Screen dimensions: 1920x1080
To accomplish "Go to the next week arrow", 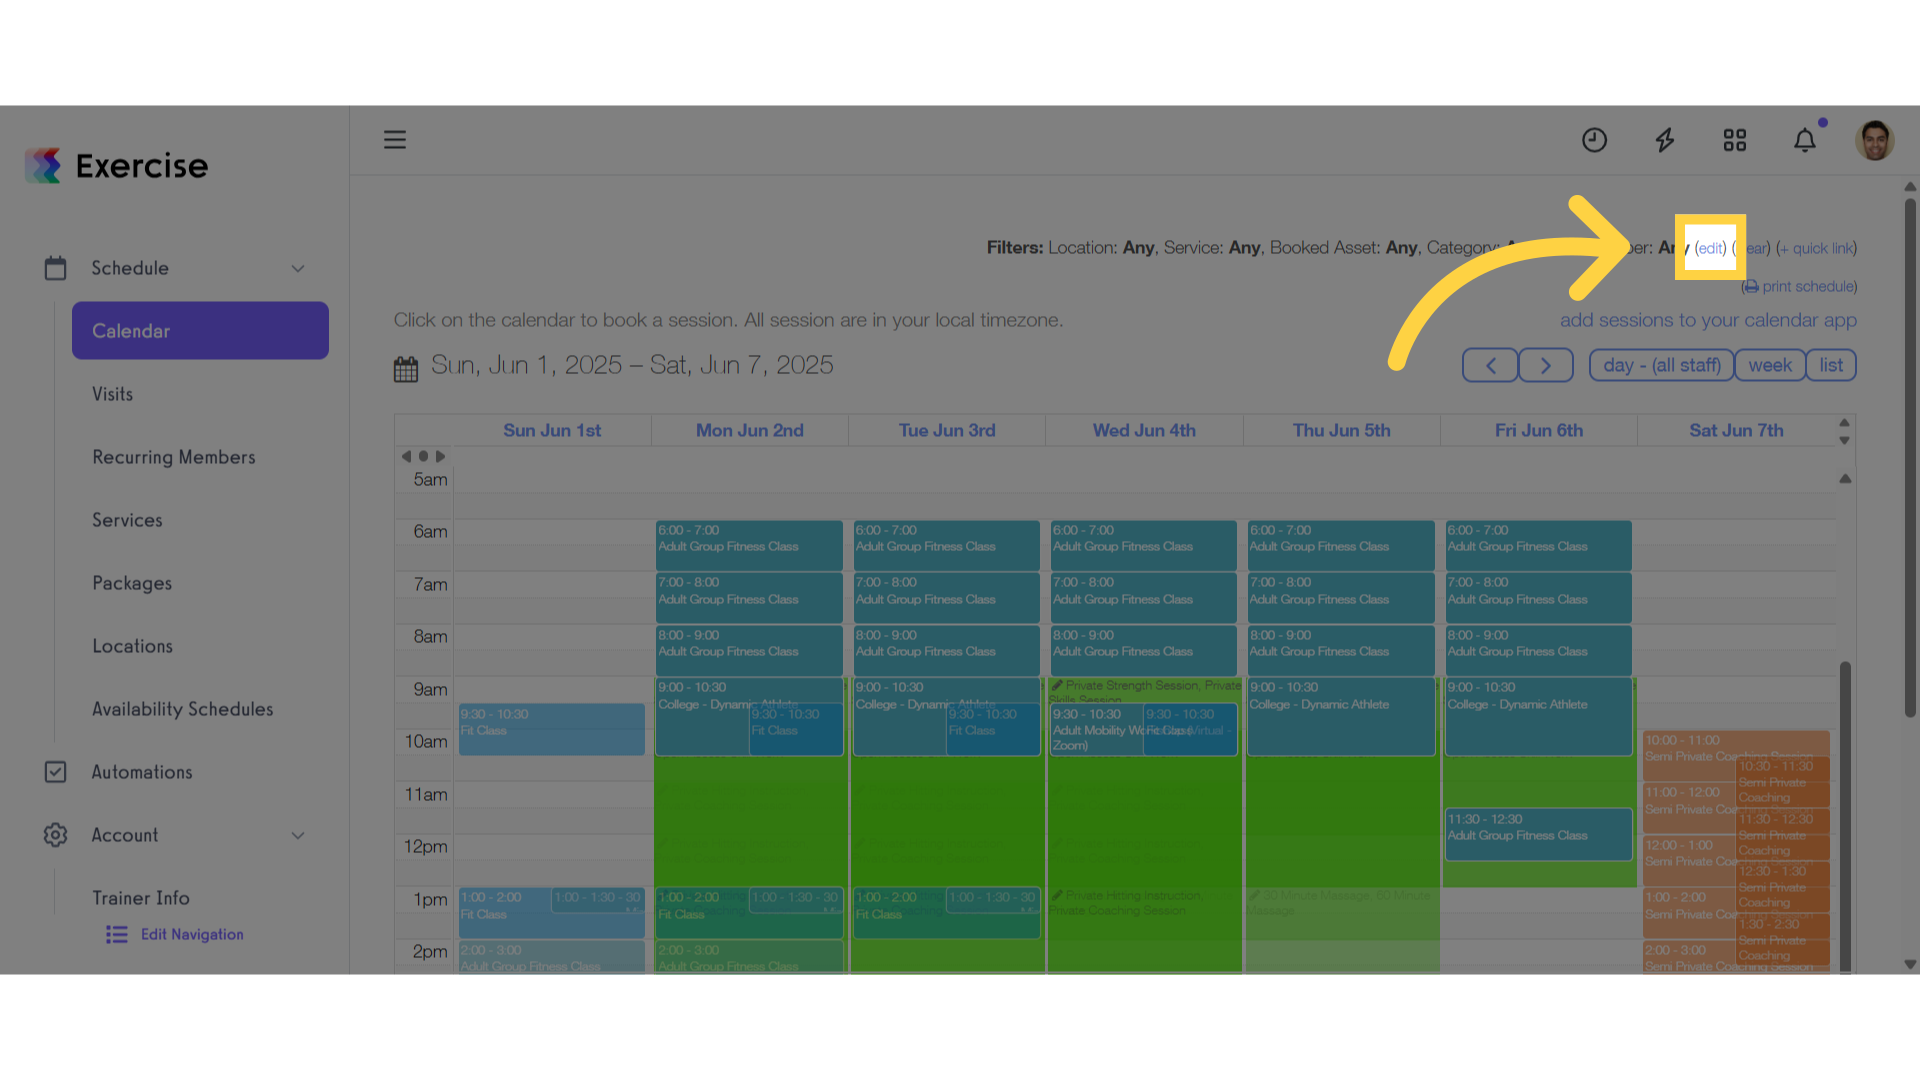I will coord(1546,365).
